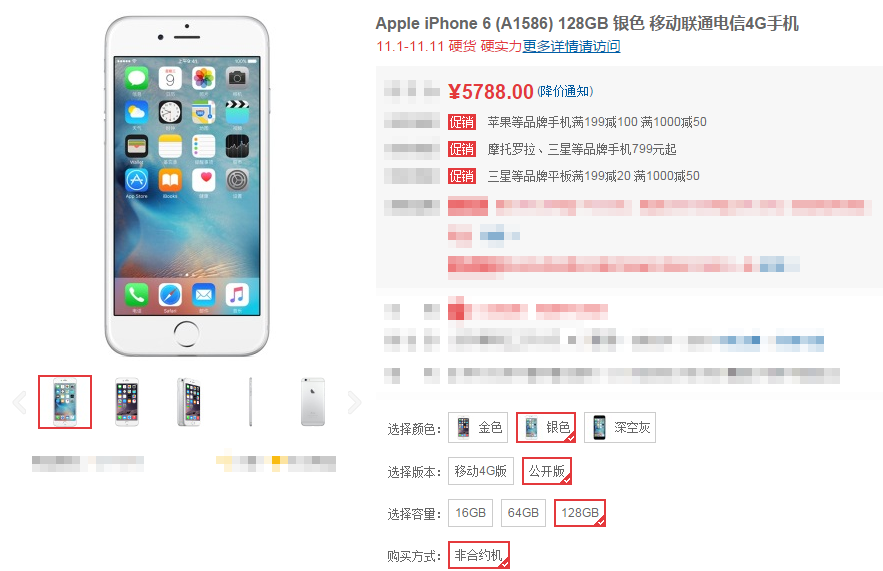Pick the 128GB capacity
The width and height of the screenshot is (883, 571).
click(580, 513)
